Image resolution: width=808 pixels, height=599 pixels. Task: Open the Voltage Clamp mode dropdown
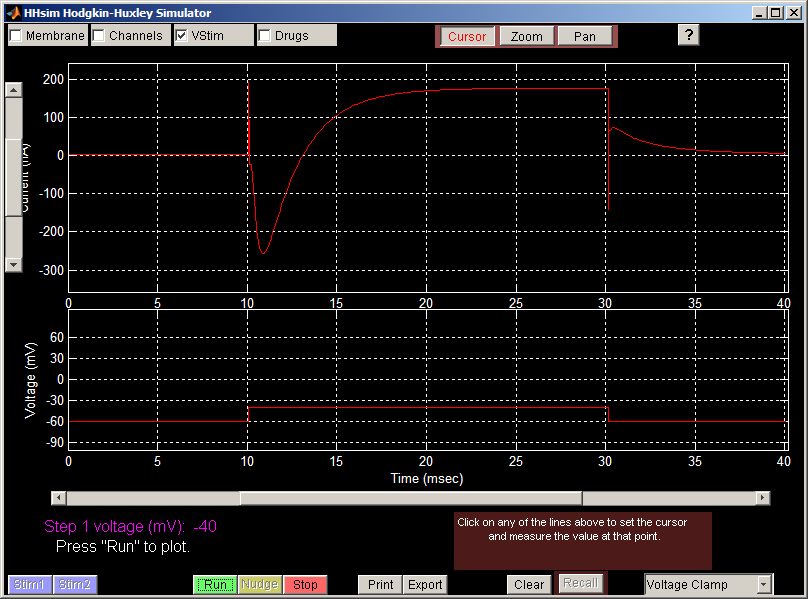pyautogui.click(x=764, y=585)
